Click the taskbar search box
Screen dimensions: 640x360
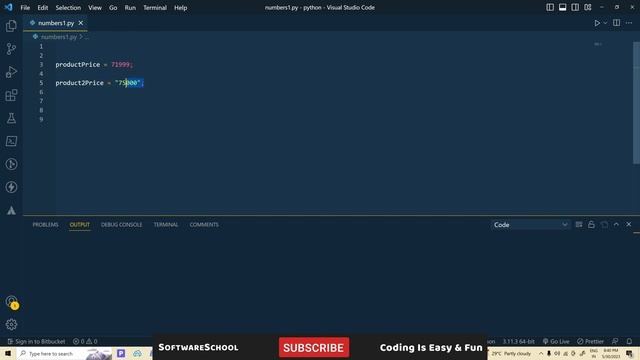pyautogui.click(x=64, y=353)
